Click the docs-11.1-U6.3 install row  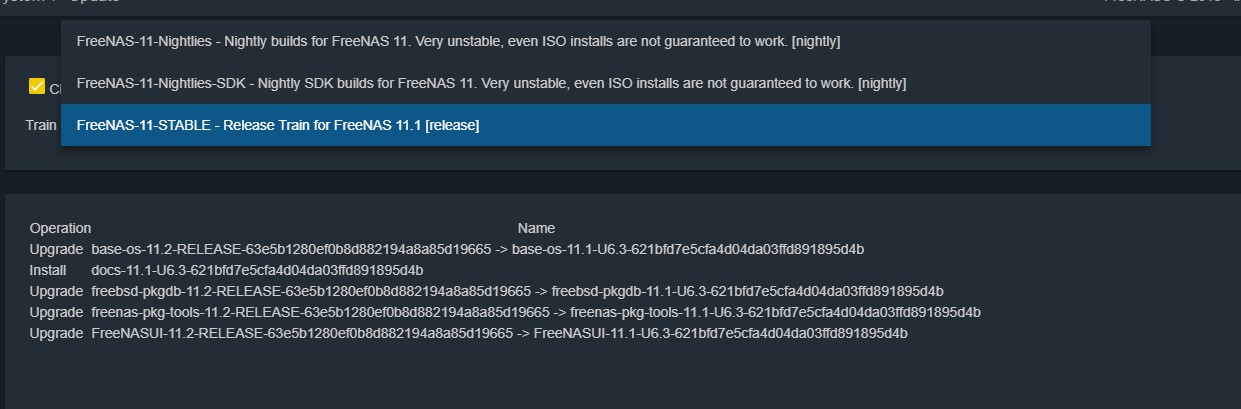[x=226, y=270]
